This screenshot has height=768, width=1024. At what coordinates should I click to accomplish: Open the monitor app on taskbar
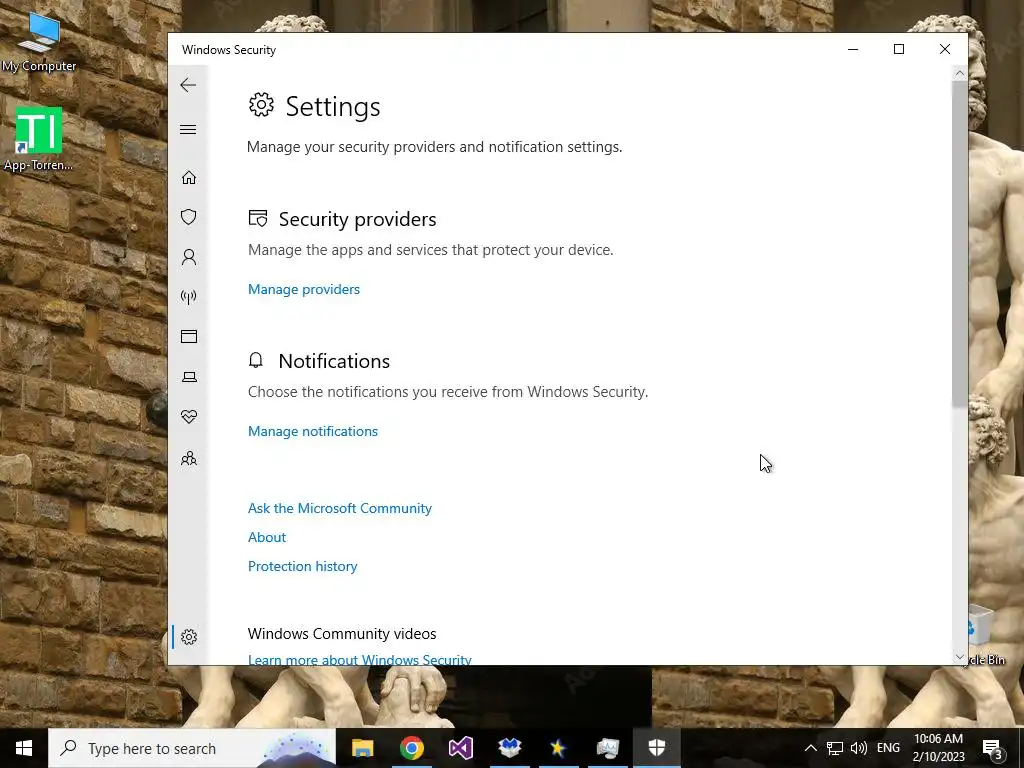(607, 748)
